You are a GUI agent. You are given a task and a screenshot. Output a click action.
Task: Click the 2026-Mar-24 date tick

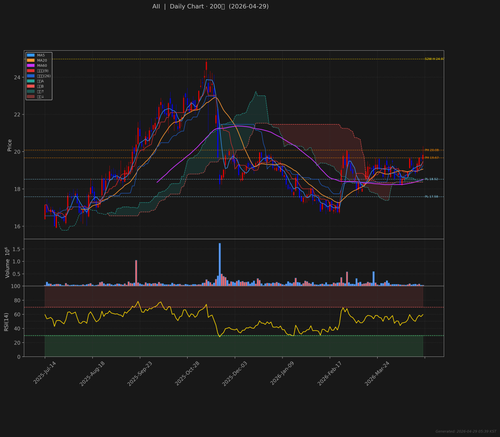tap(377, 374)
